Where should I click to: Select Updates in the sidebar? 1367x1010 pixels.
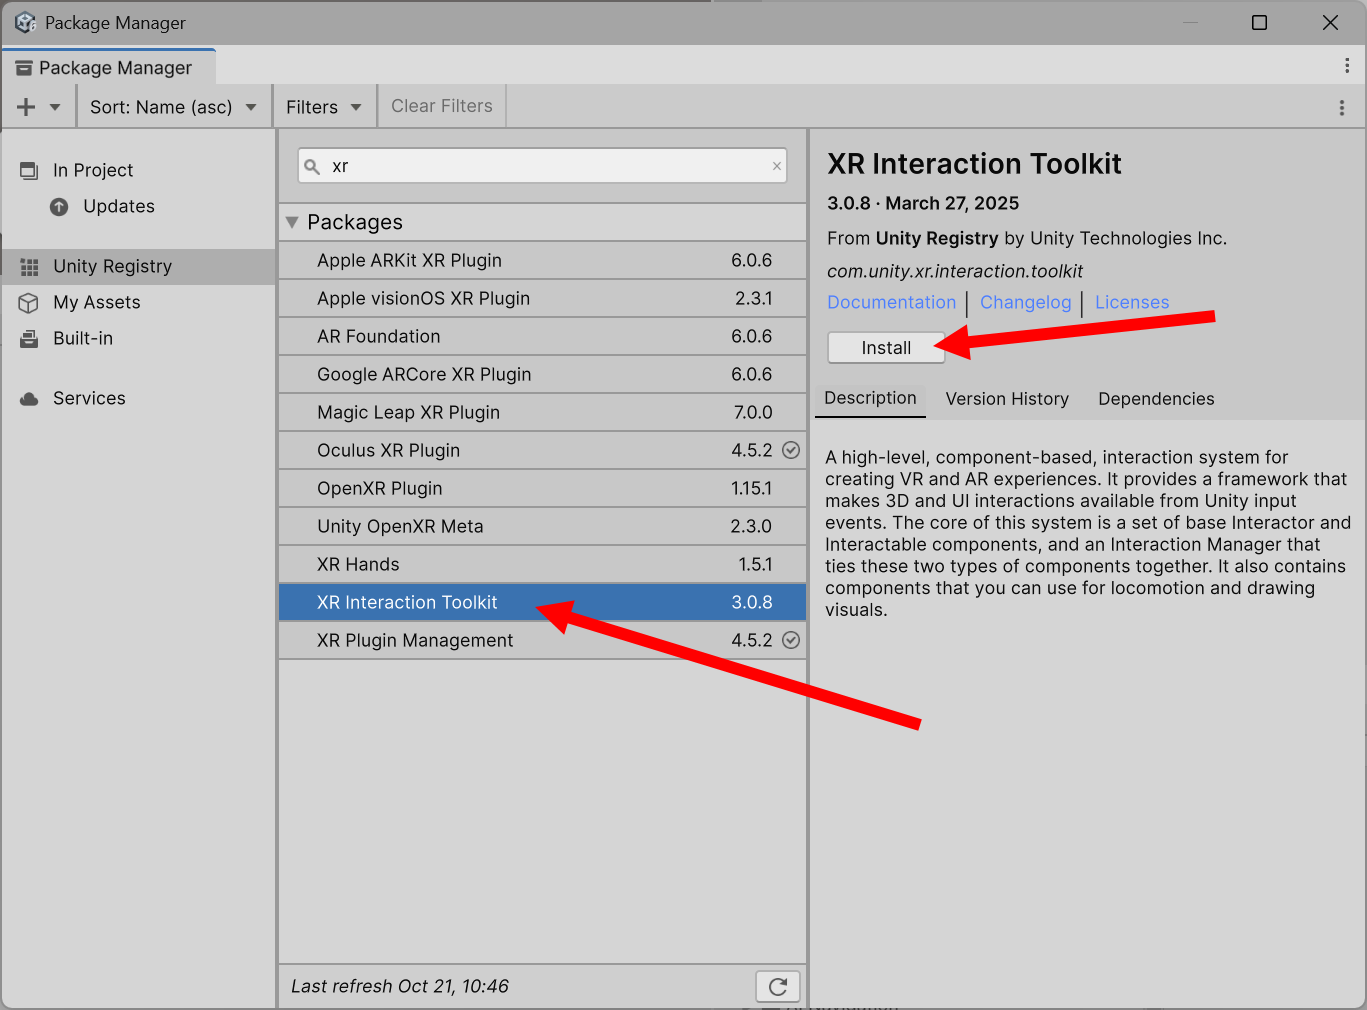pos(138,206)
